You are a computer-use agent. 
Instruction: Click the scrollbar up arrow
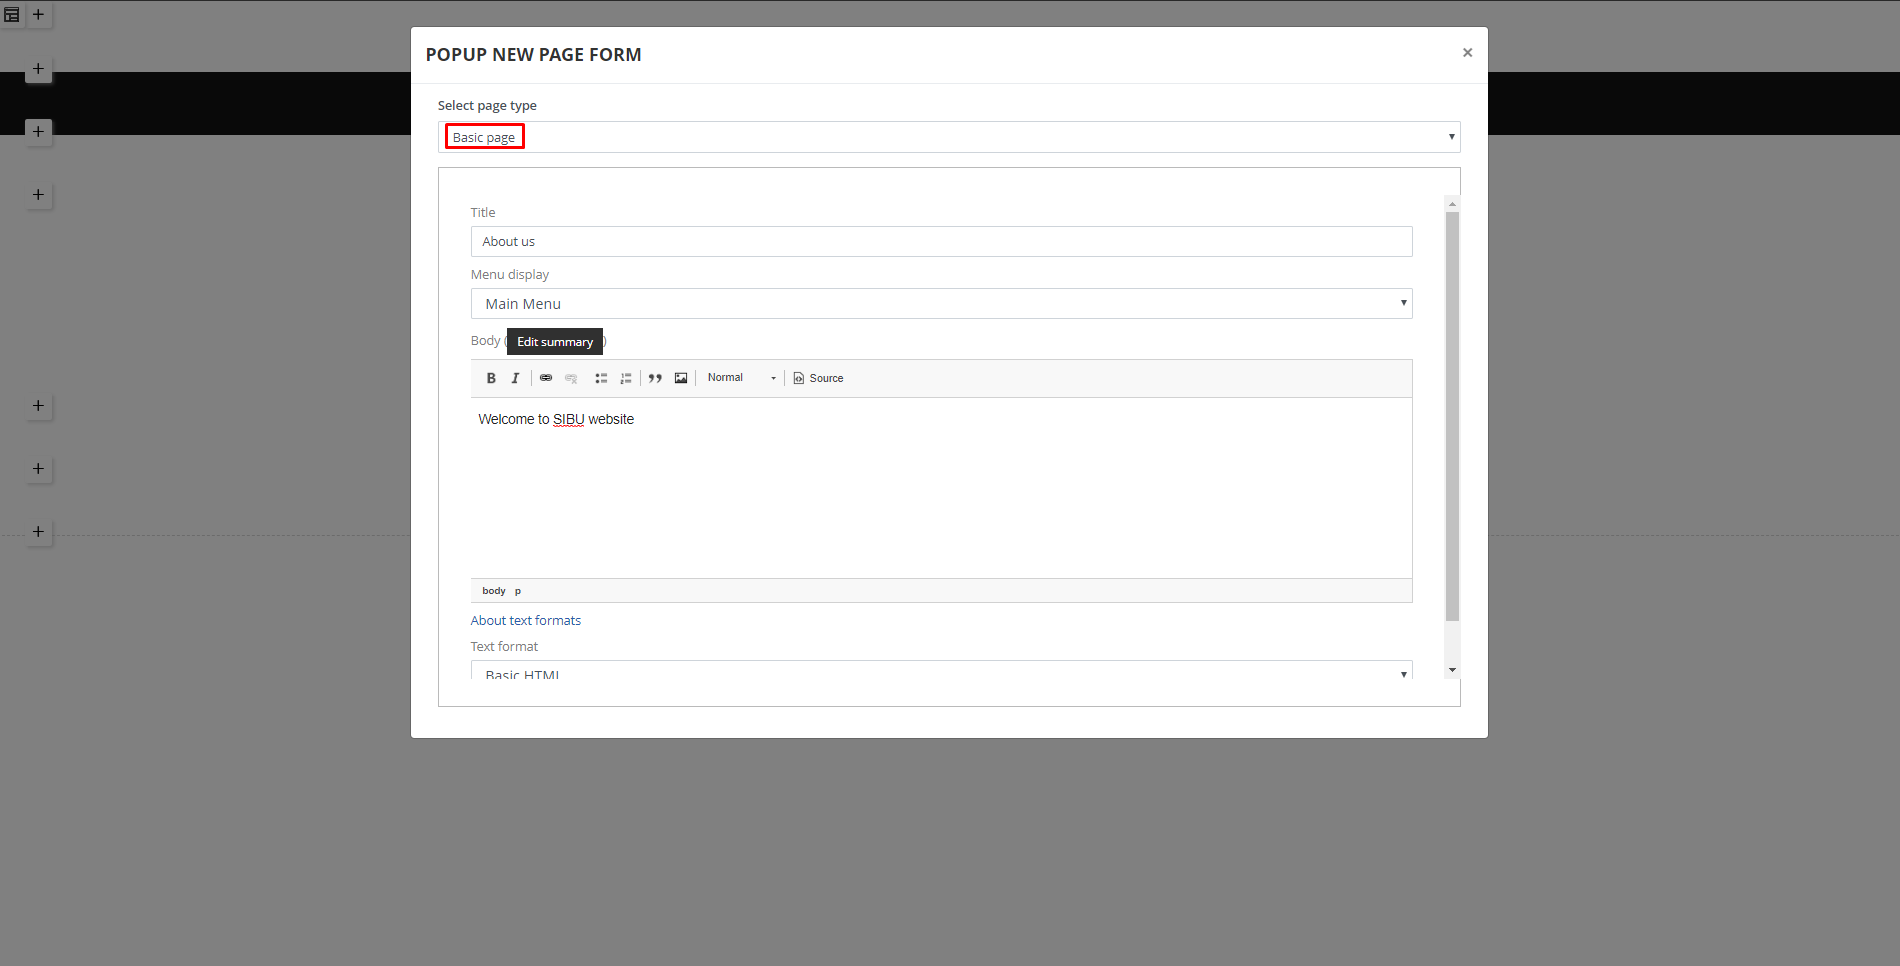1452,204
